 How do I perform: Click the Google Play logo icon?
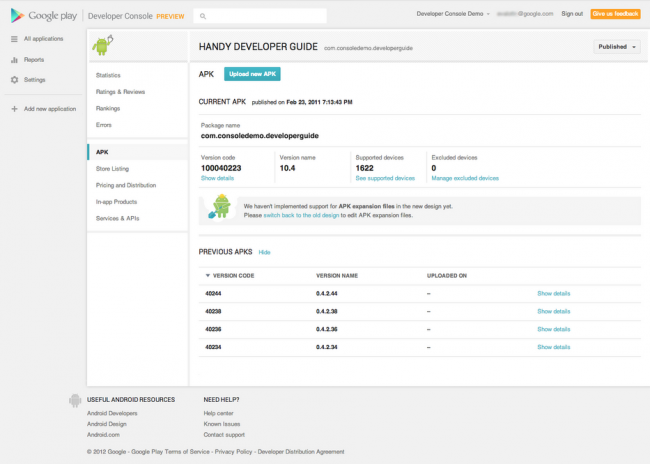click(x=17, y=16)
